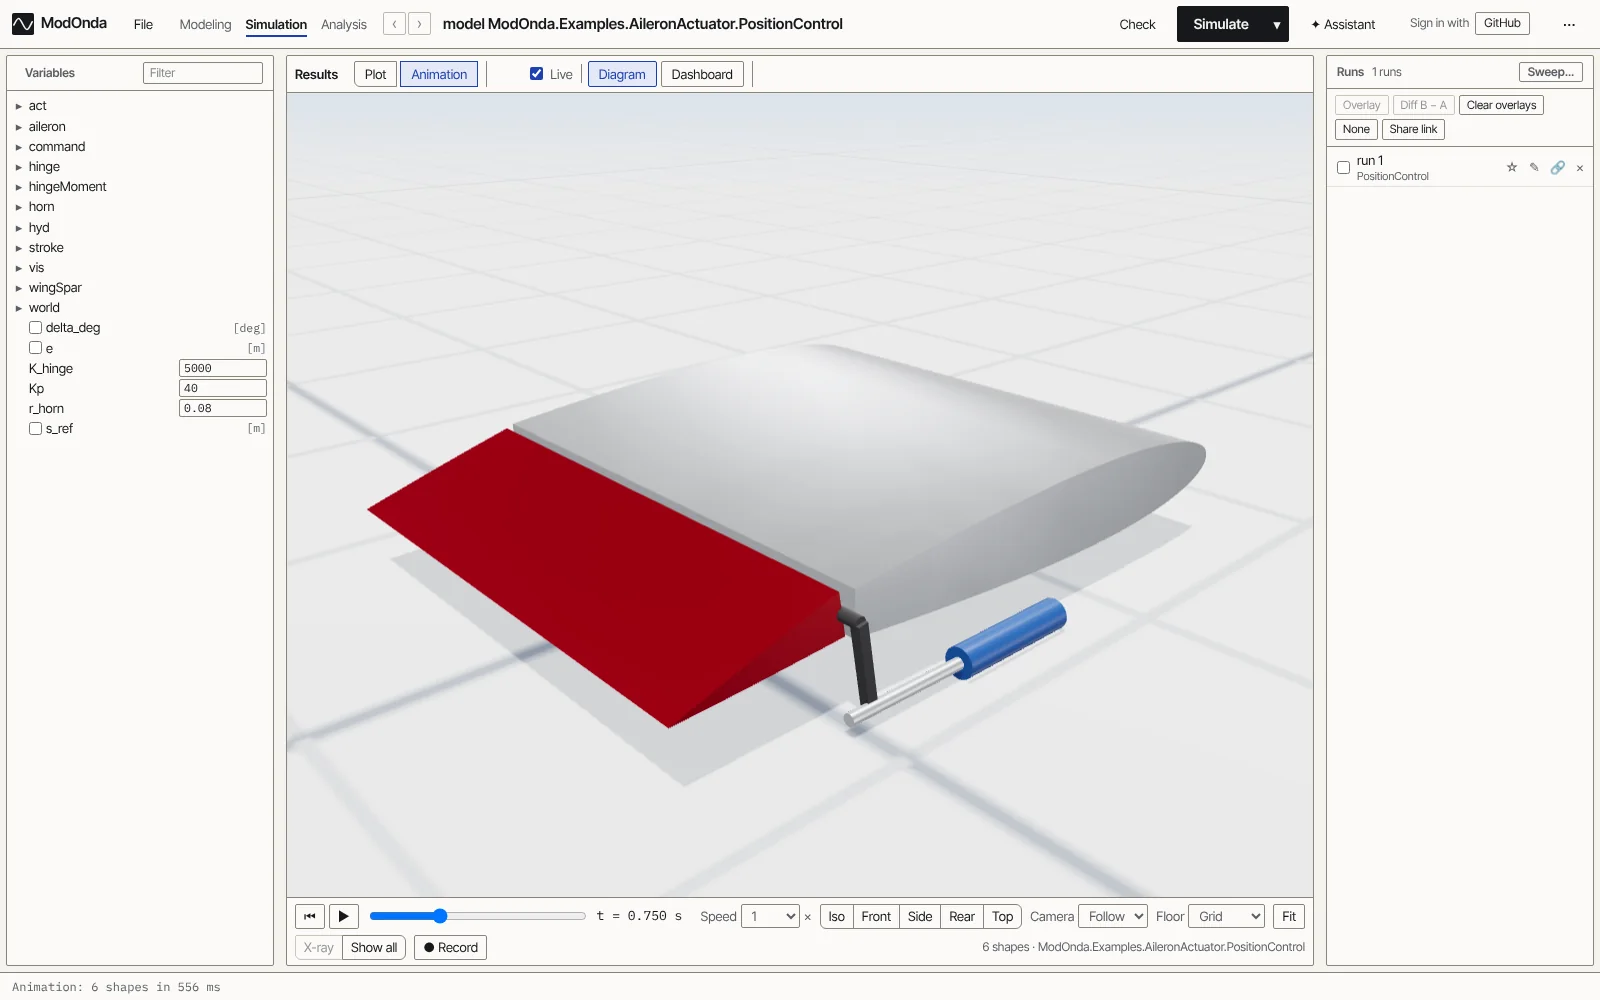Toggle the Diagram view button

pyautogui.click(x=622, y=74)
